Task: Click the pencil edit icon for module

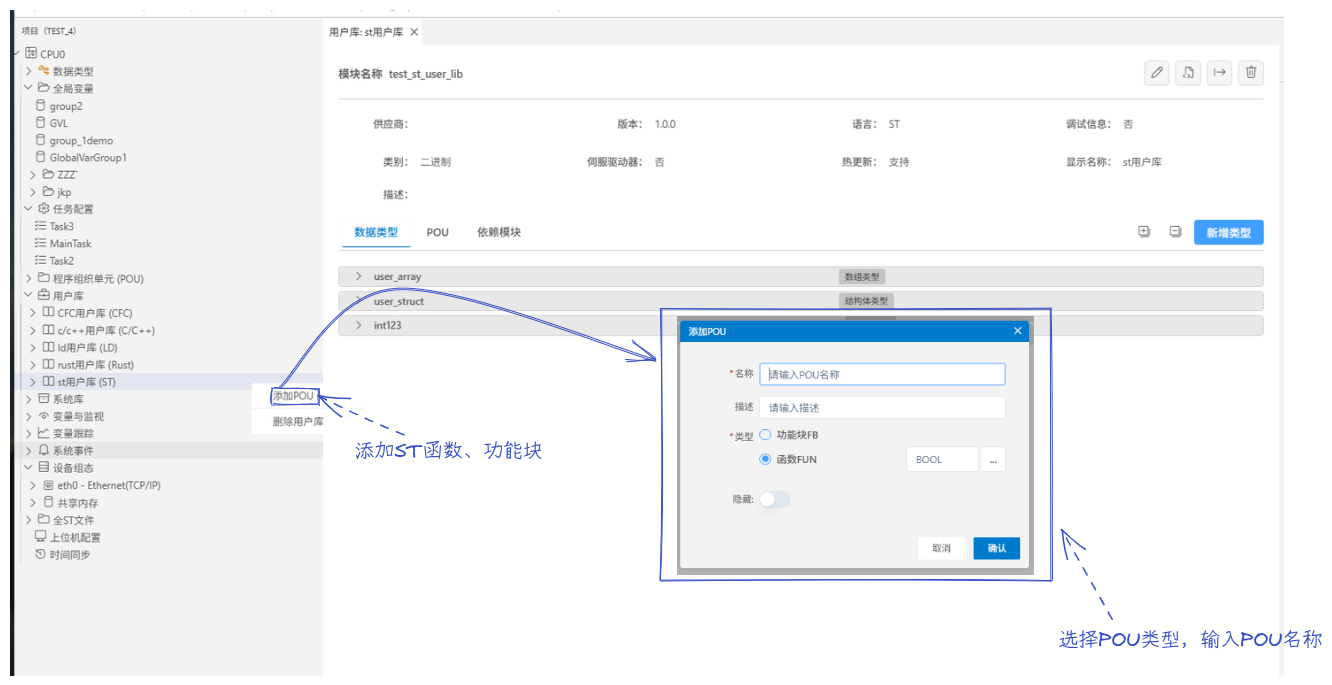Action: 1157,73
